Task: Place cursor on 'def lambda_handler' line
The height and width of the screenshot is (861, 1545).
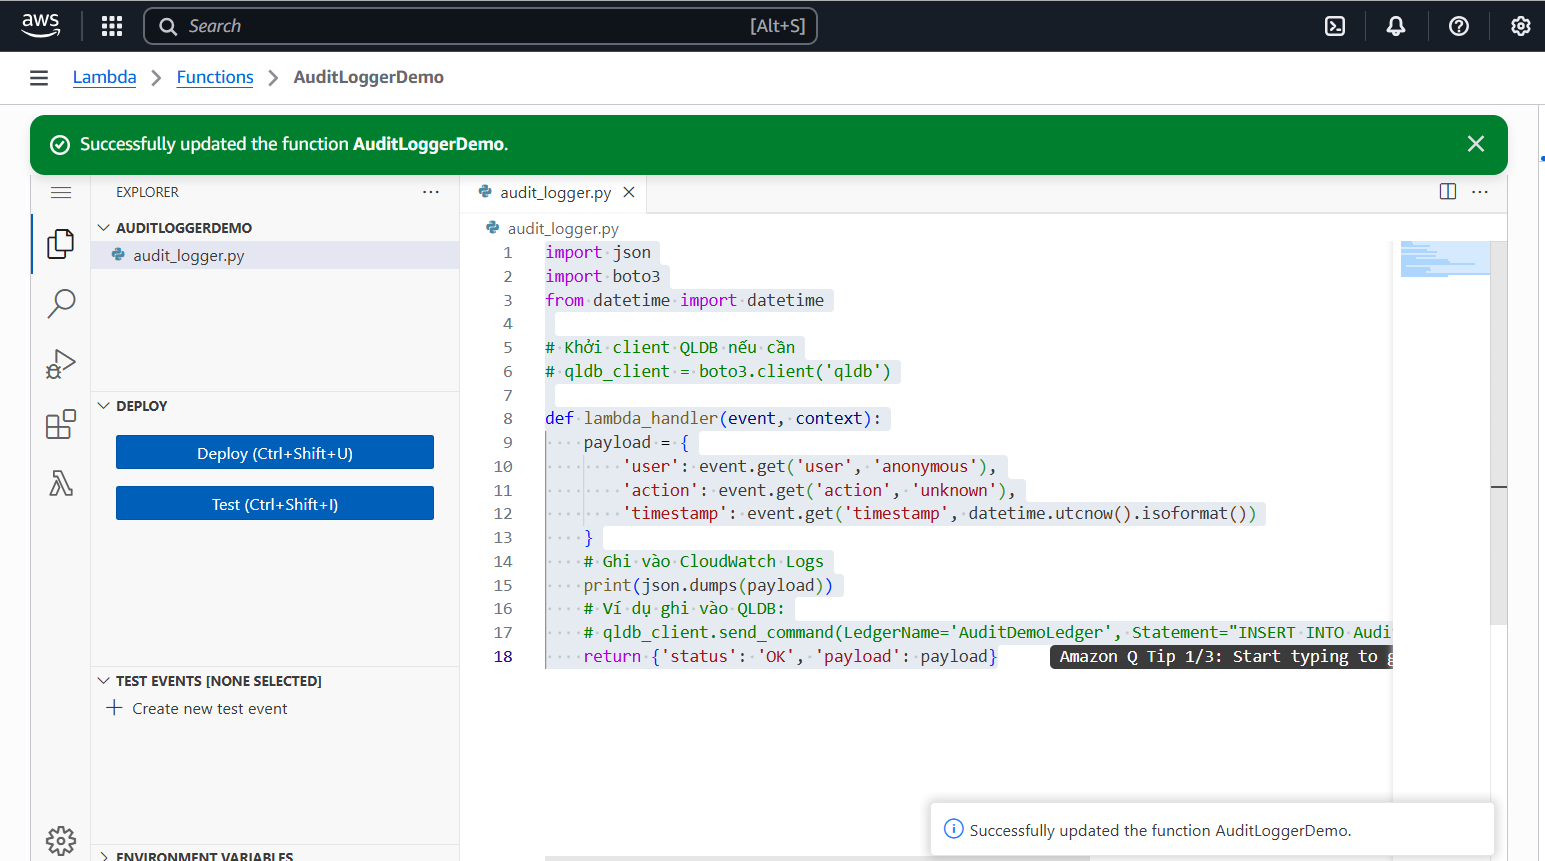Action: (x=713, y=418)
